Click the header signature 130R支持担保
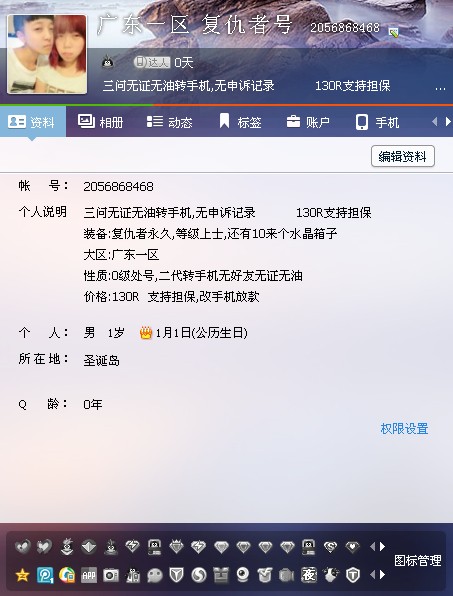This screenshot has width=453, height=596. [x=353, y=86]
